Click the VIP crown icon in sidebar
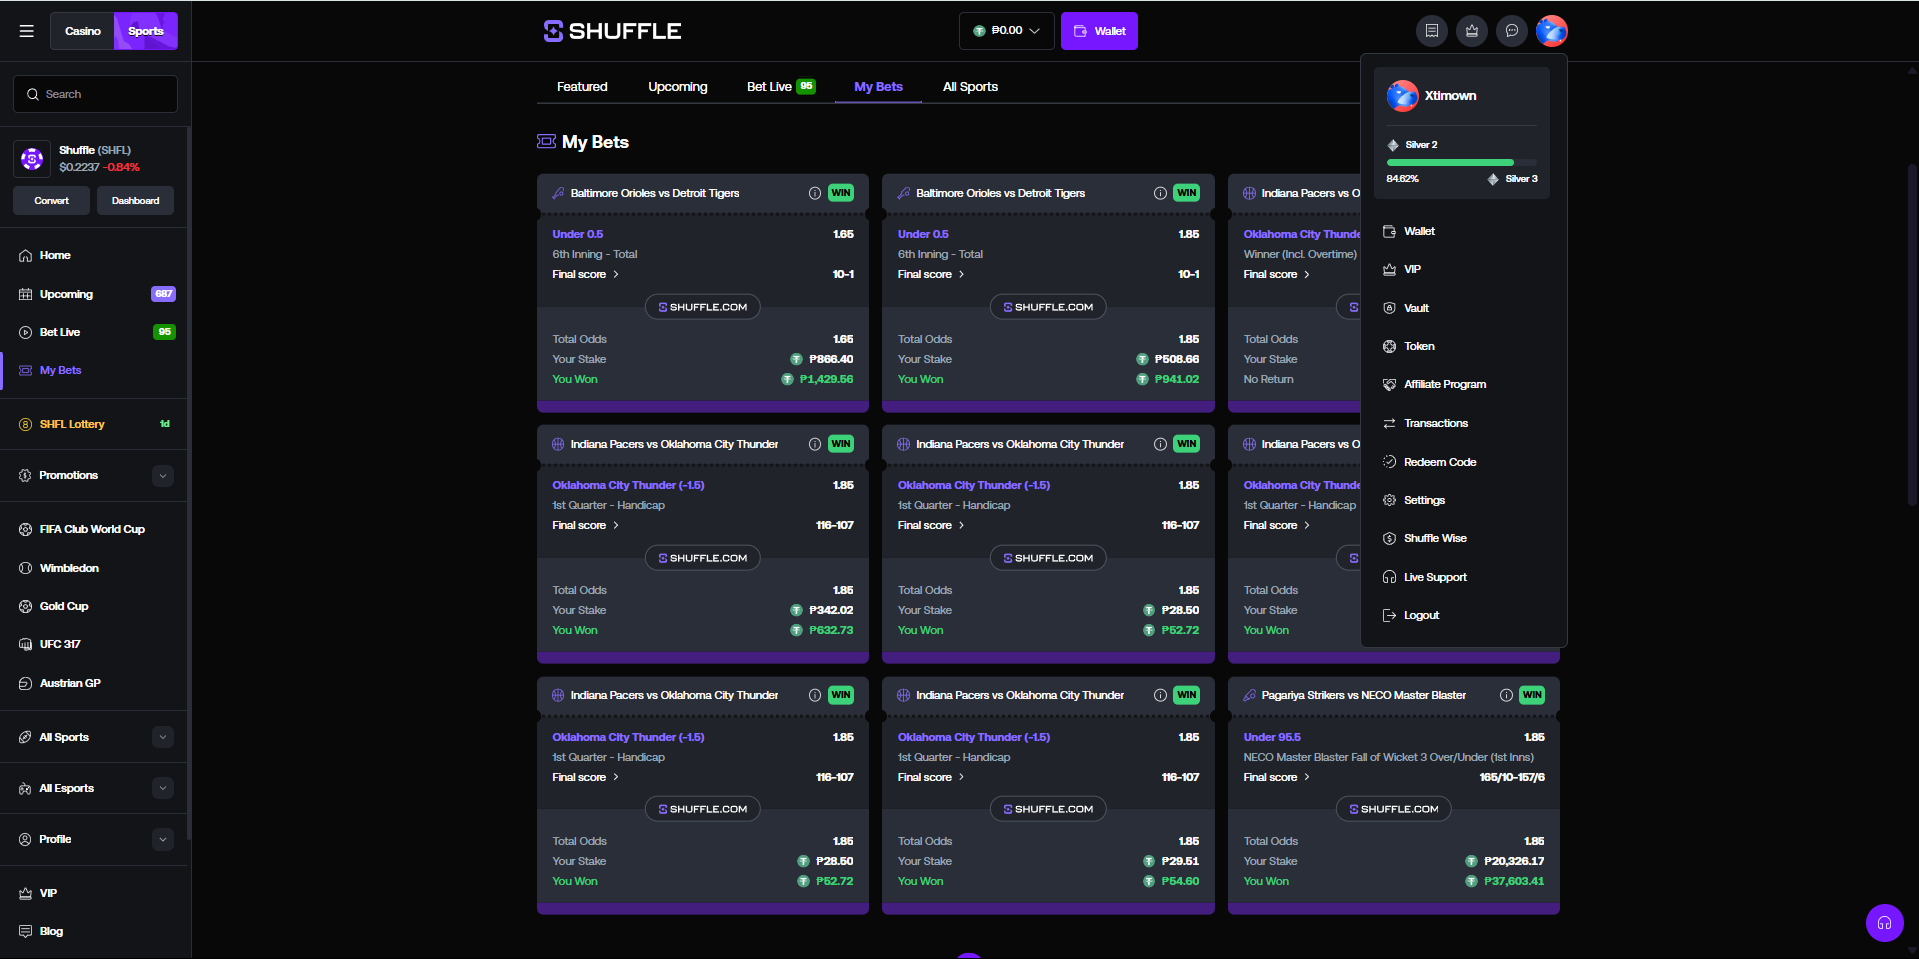This screenshot has height=959, width=1919. pyautogui.click(x=25, y=893)
